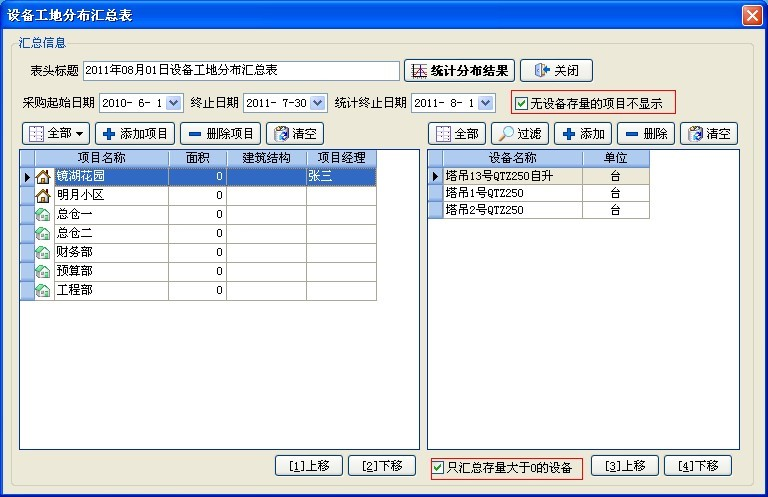Click the [1]上移 button
Screen dimensions: 768x497
[309, 466]
